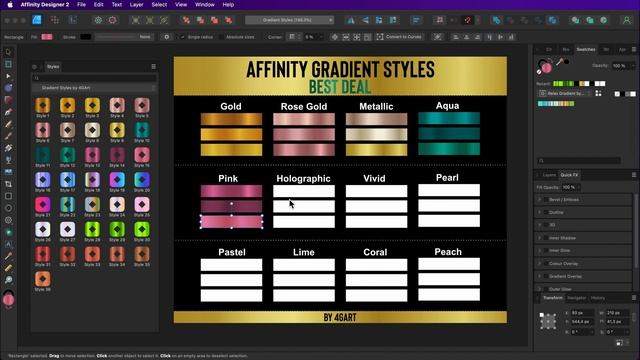Enable the Outline effect checkbox
The image size is (640, 360).
click(546, 212)
